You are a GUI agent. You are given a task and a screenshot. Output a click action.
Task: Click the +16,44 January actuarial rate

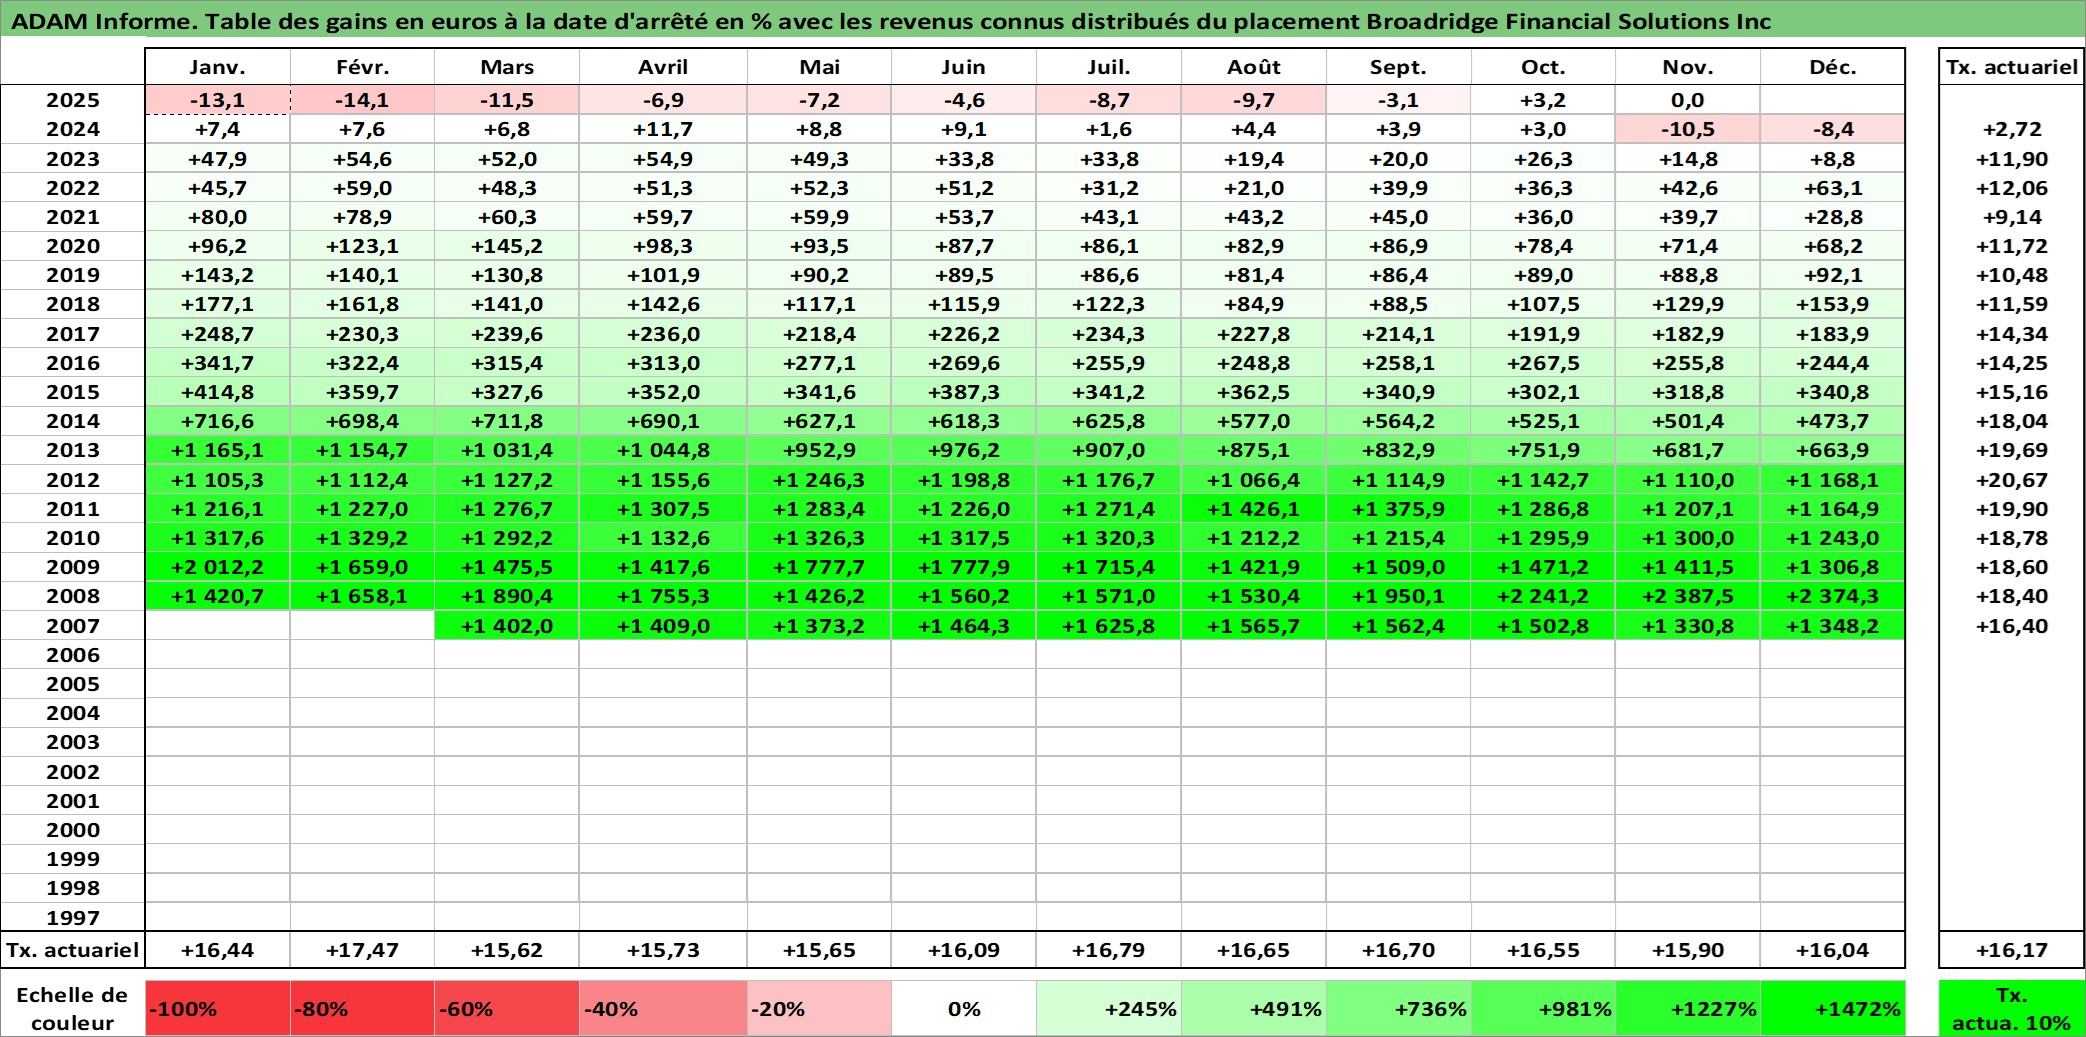coord(218,950)
